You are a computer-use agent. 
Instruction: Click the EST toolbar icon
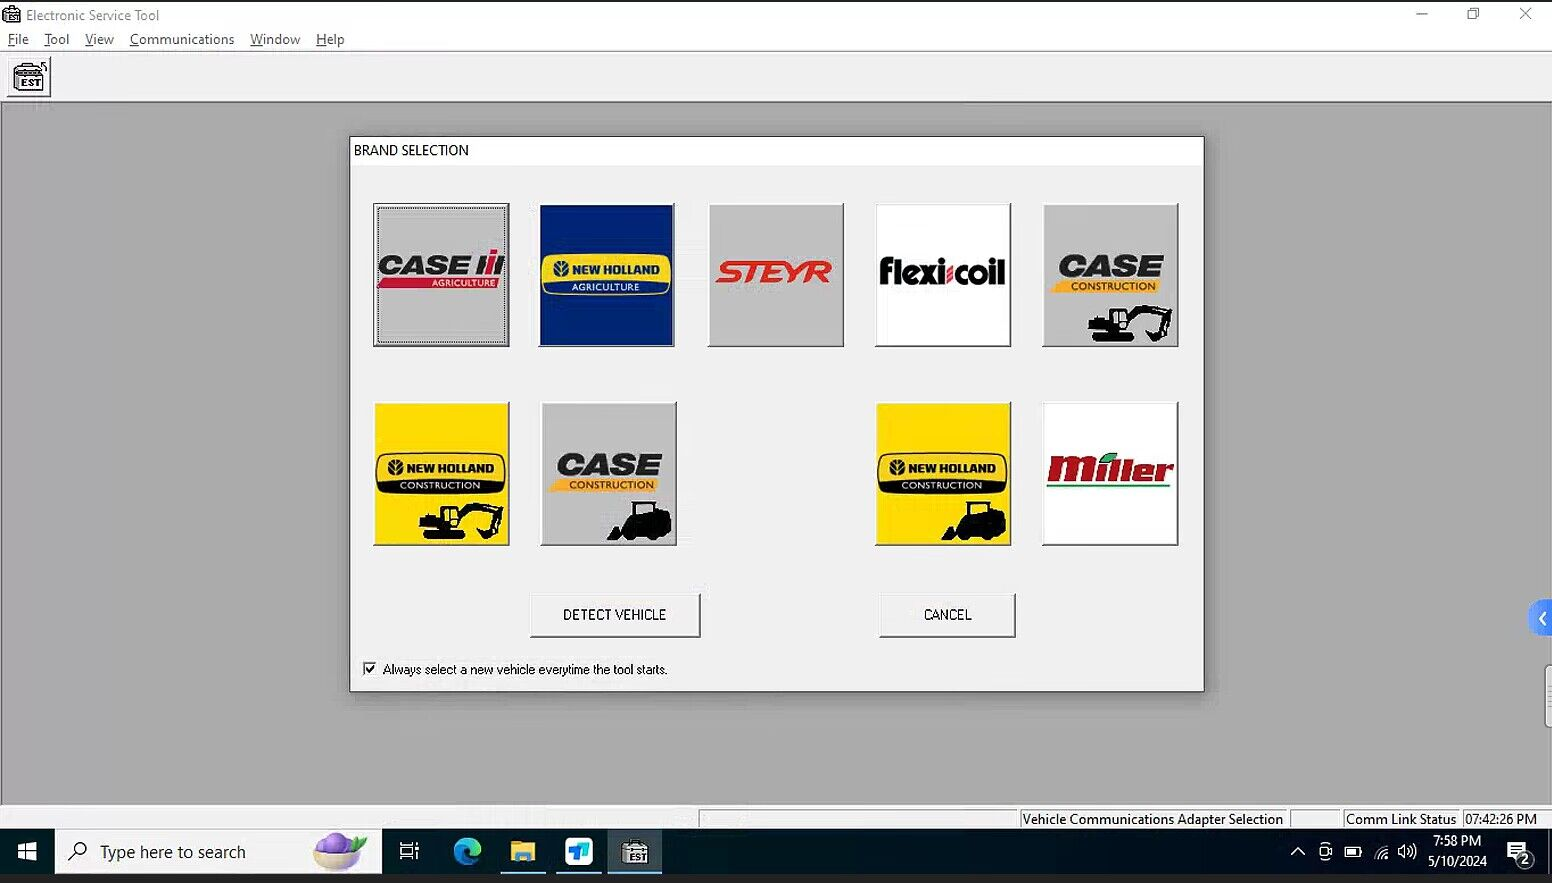coord(29,77)
